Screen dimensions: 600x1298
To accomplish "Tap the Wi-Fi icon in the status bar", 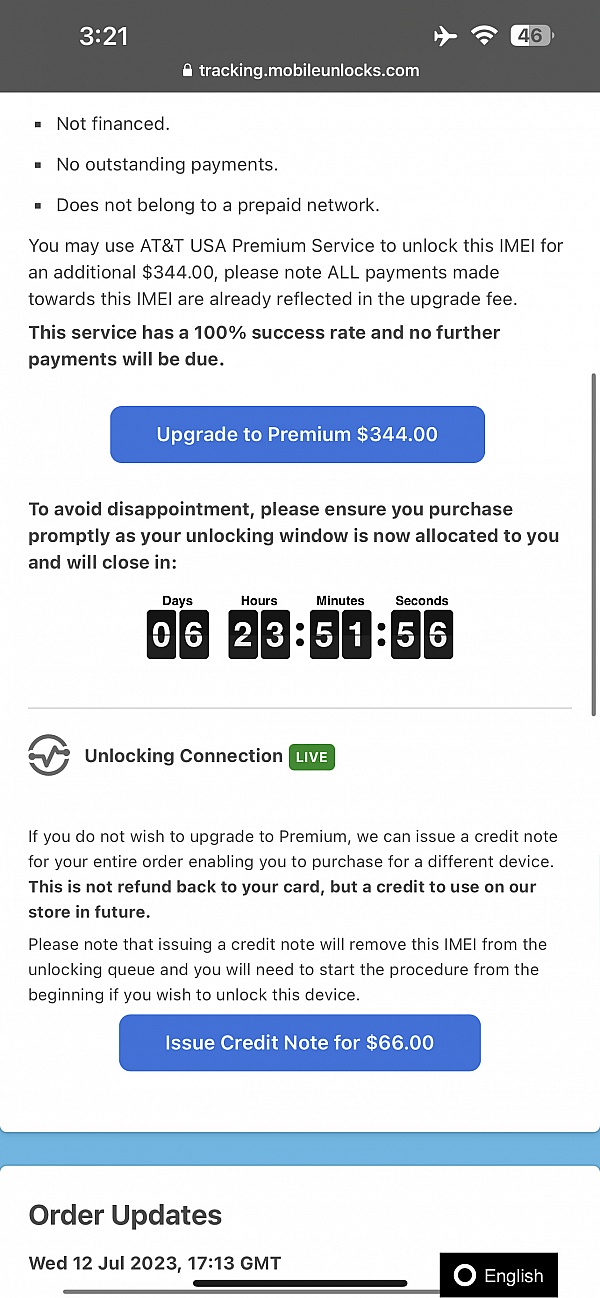I will click(x=484, y=34).
